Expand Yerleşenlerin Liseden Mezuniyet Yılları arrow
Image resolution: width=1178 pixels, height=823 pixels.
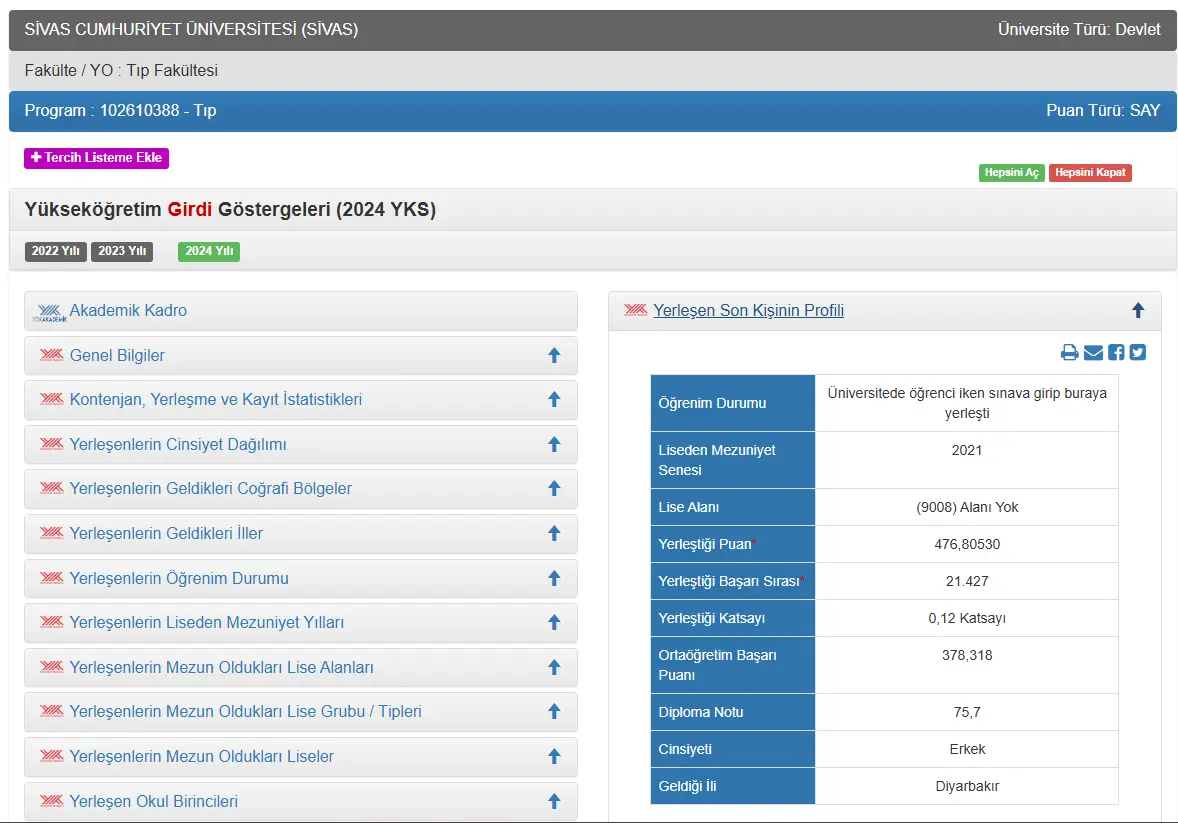click(x=554, y=622)
